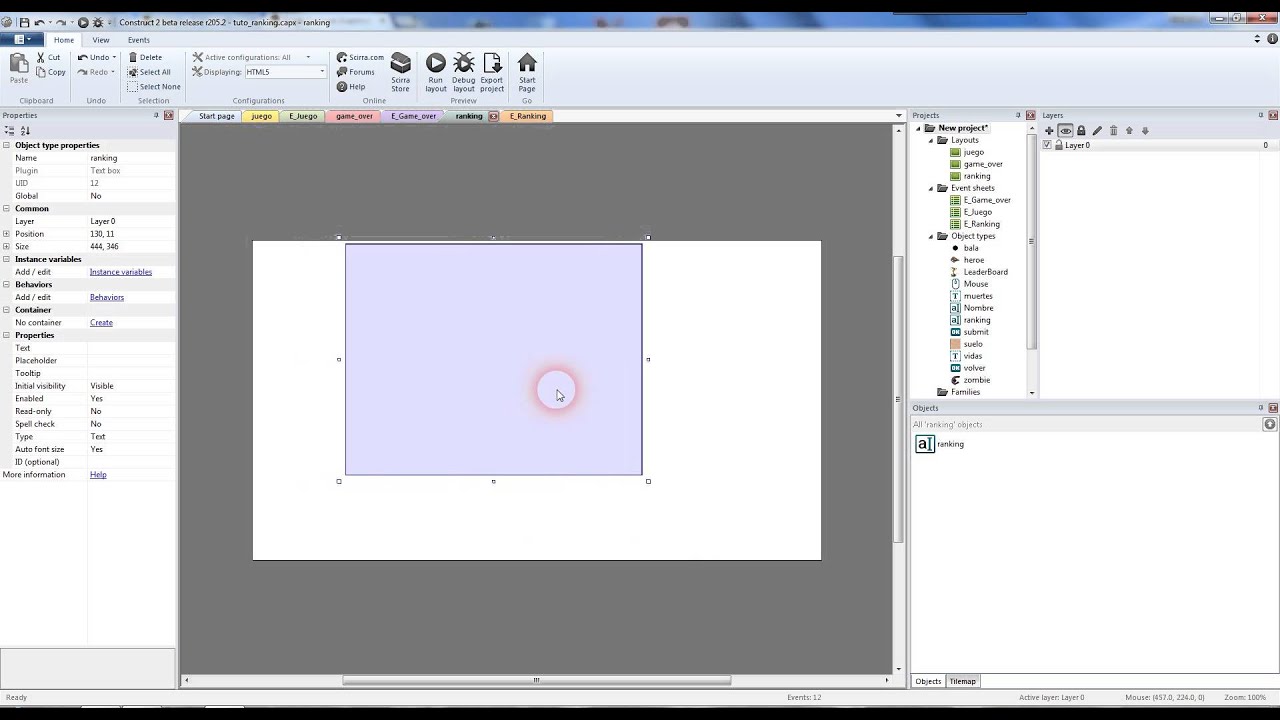Viewport: 1280px width, 720px height.
Task: Toggle layer visibility eye button
Action: tap(1065, 131)
